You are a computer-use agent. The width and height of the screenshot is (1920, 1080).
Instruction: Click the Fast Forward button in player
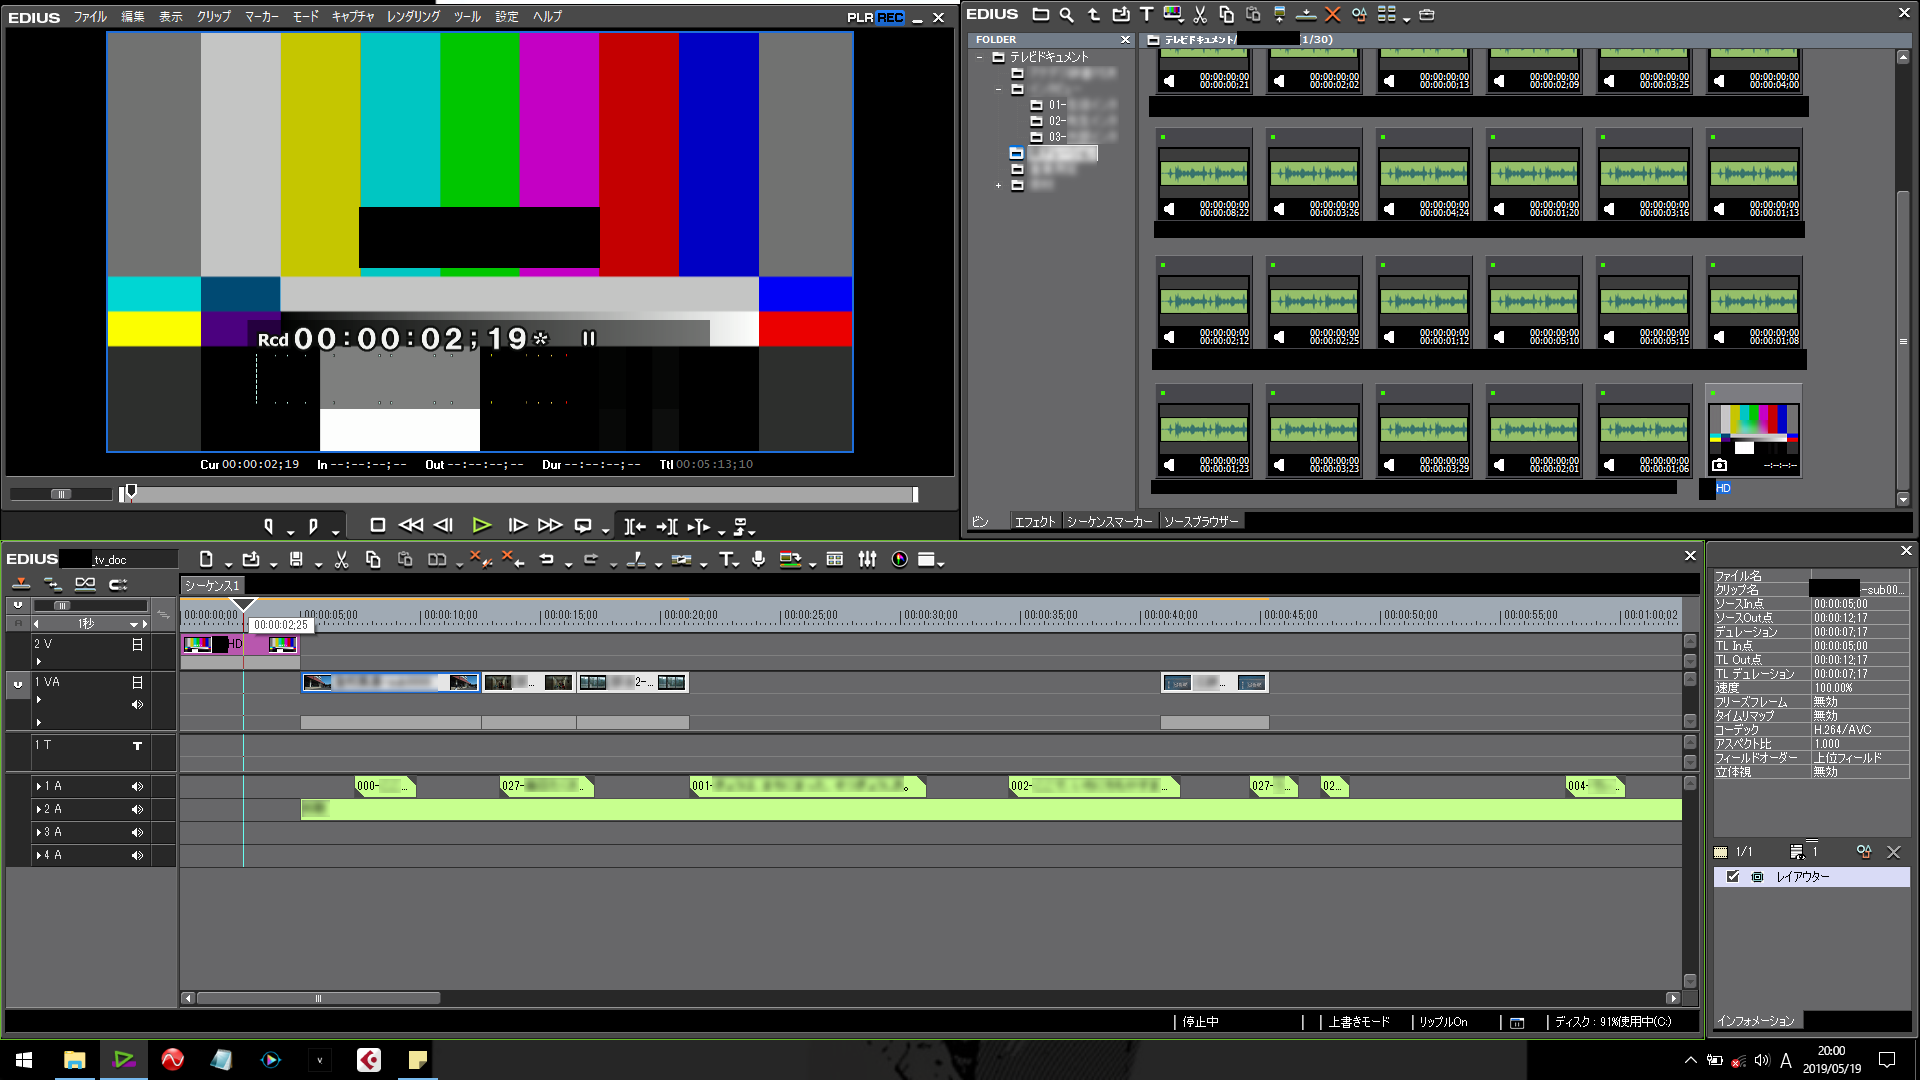tap(549, 526)
